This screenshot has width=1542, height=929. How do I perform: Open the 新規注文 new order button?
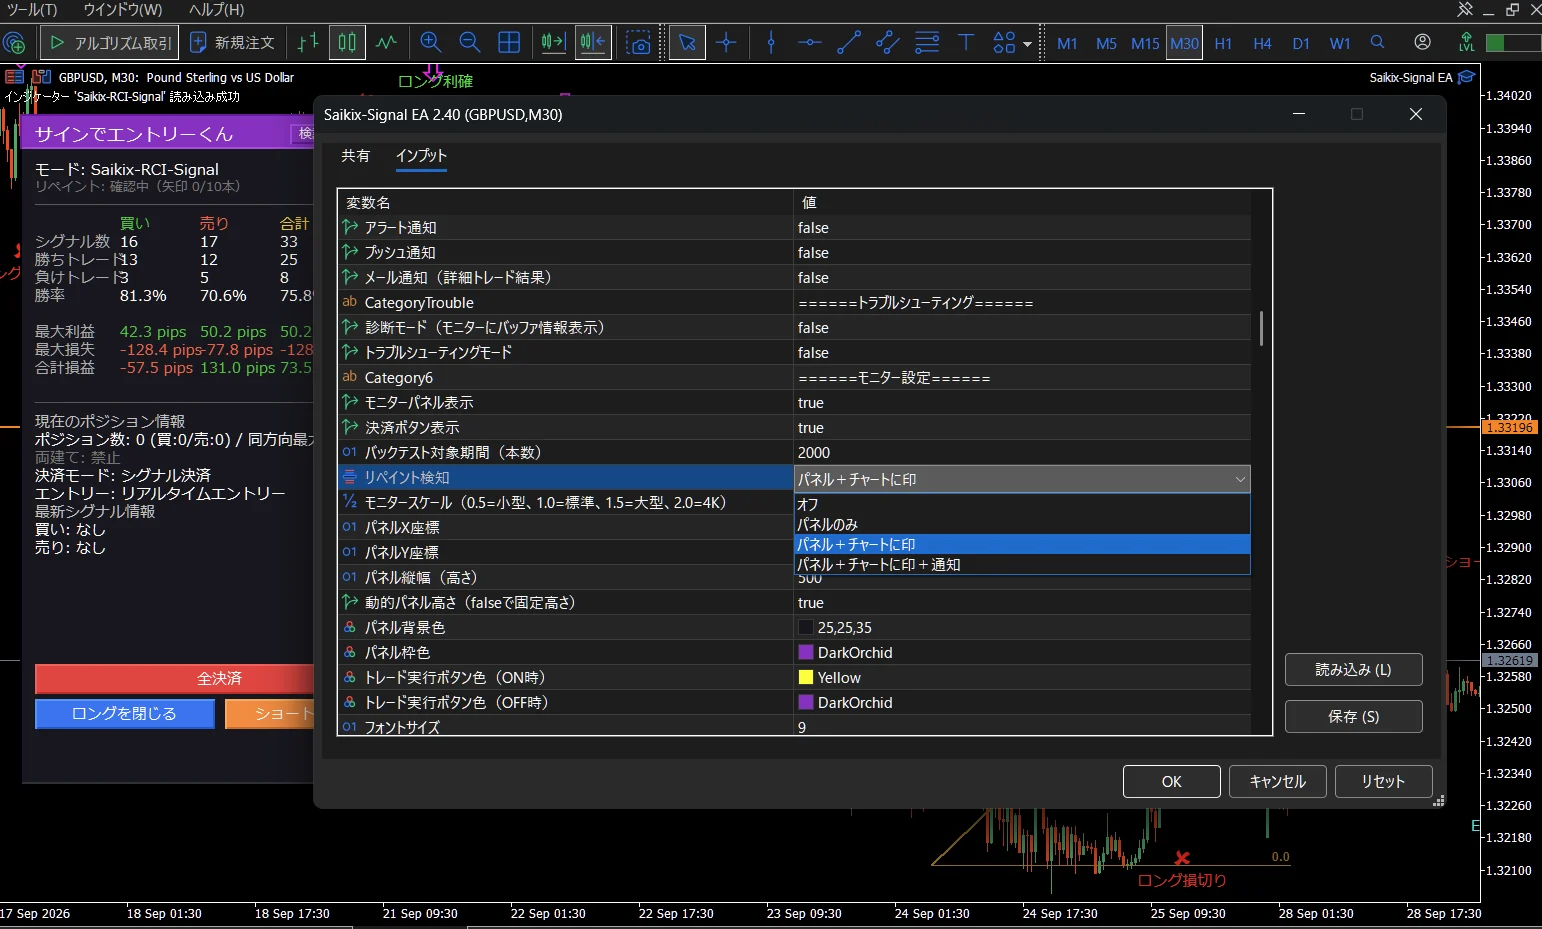[232, 43]
